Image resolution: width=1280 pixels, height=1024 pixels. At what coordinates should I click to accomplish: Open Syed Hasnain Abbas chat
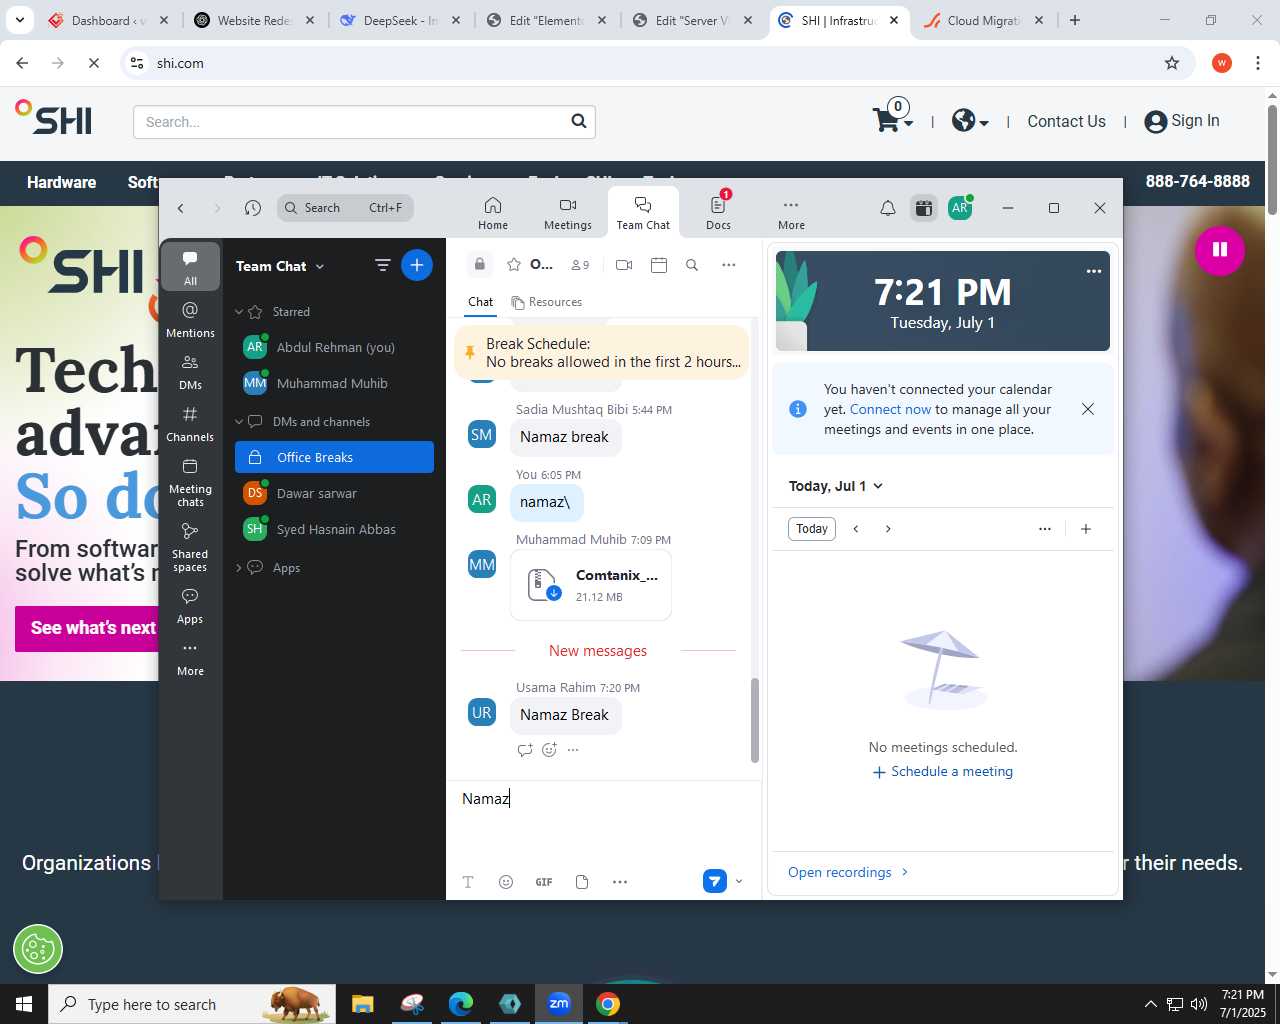334,529
